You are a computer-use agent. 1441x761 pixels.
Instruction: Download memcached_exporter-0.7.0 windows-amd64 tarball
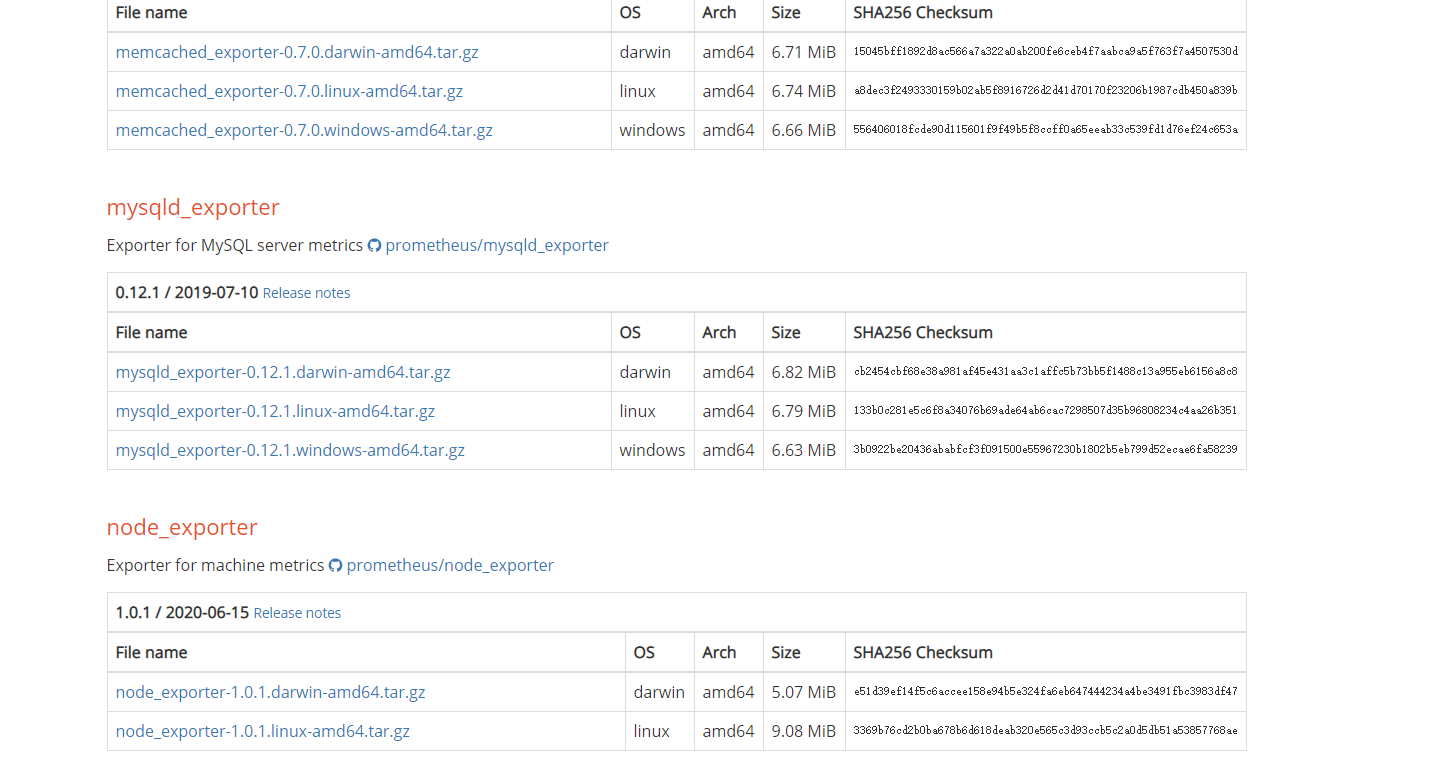click(304, 130)
